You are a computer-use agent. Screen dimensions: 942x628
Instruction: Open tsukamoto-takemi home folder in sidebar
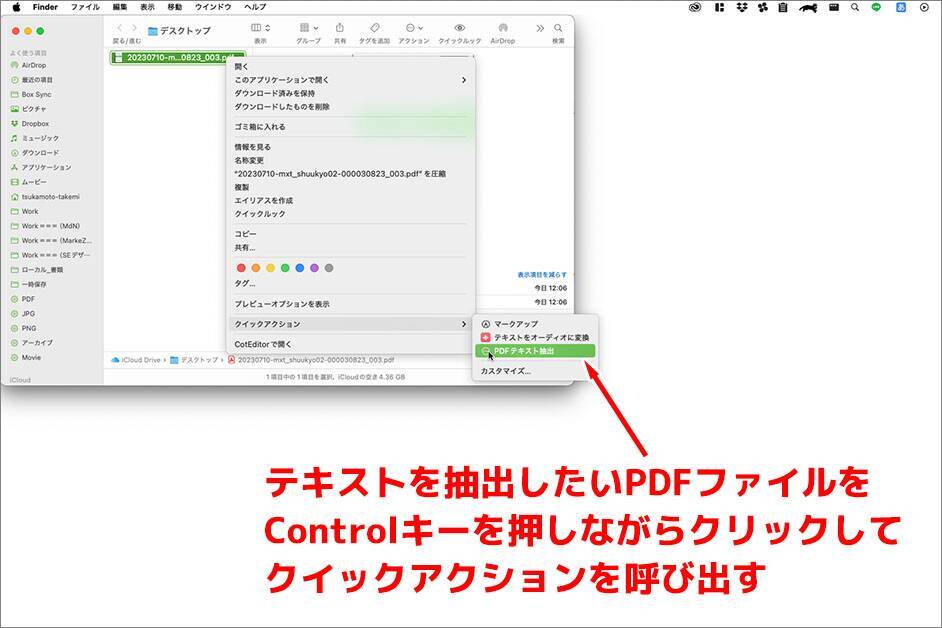[x=50, y=197]
